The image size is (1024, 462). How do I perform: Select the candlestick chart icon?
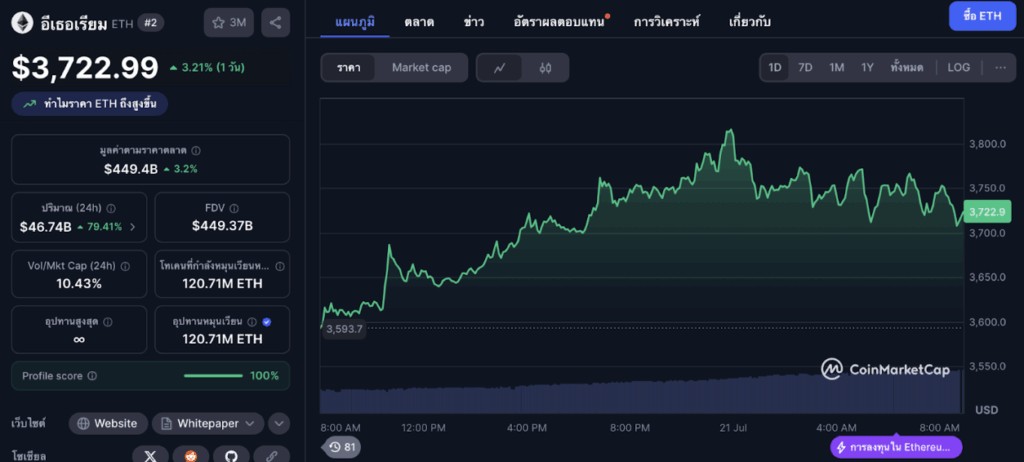click(x=546, y=67)
